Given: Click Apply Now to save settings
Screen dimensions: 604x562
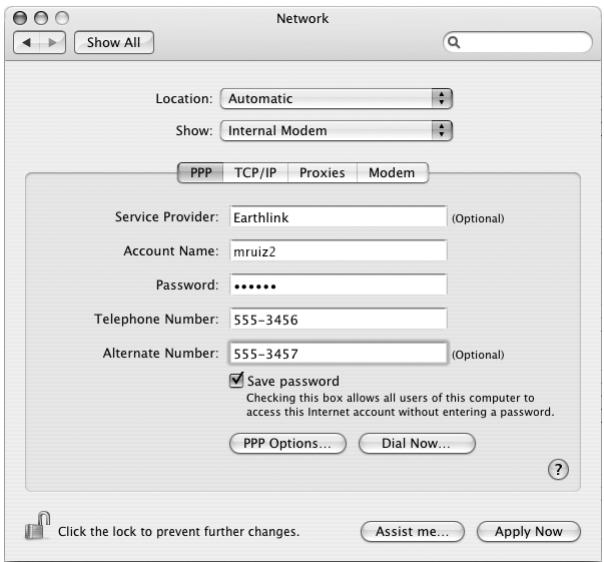Looking at the screenshot, I should click(528, 532).
